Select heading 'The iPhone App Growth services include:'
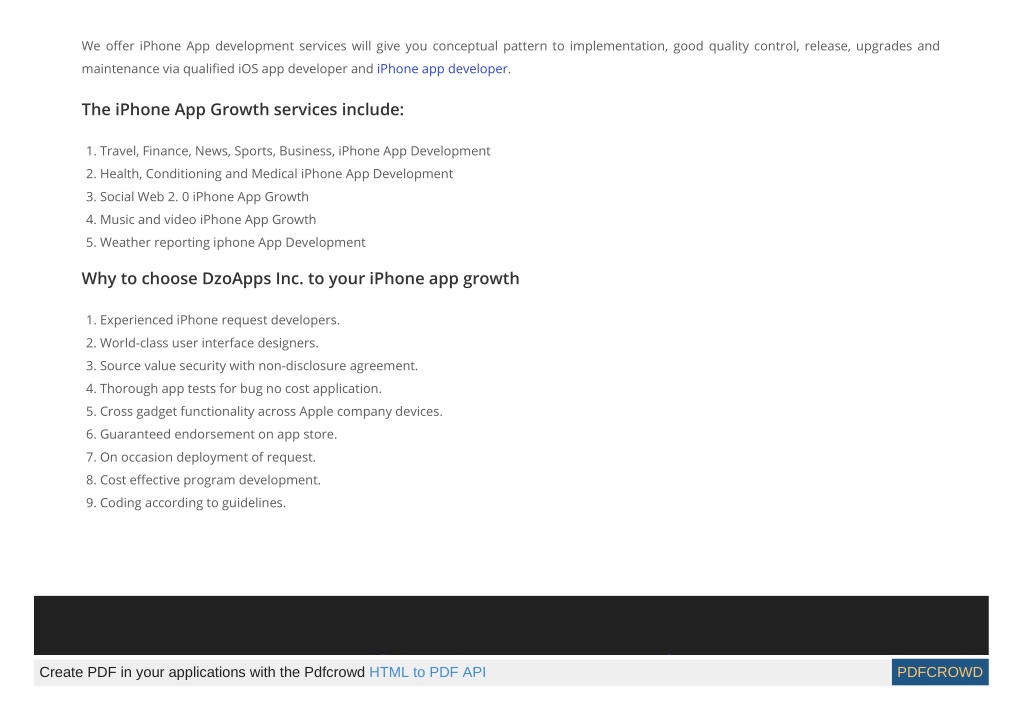Viewport: 1023px width, 724px height. [243, 109]
